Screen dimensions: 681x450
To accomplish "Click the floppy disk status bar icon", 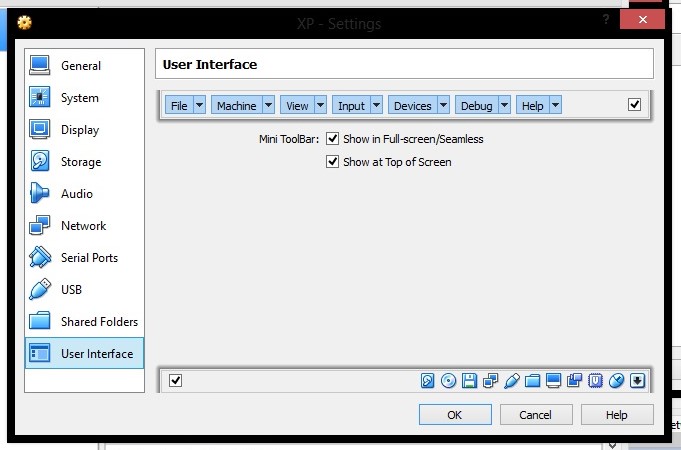I will [x=470, y=380].
